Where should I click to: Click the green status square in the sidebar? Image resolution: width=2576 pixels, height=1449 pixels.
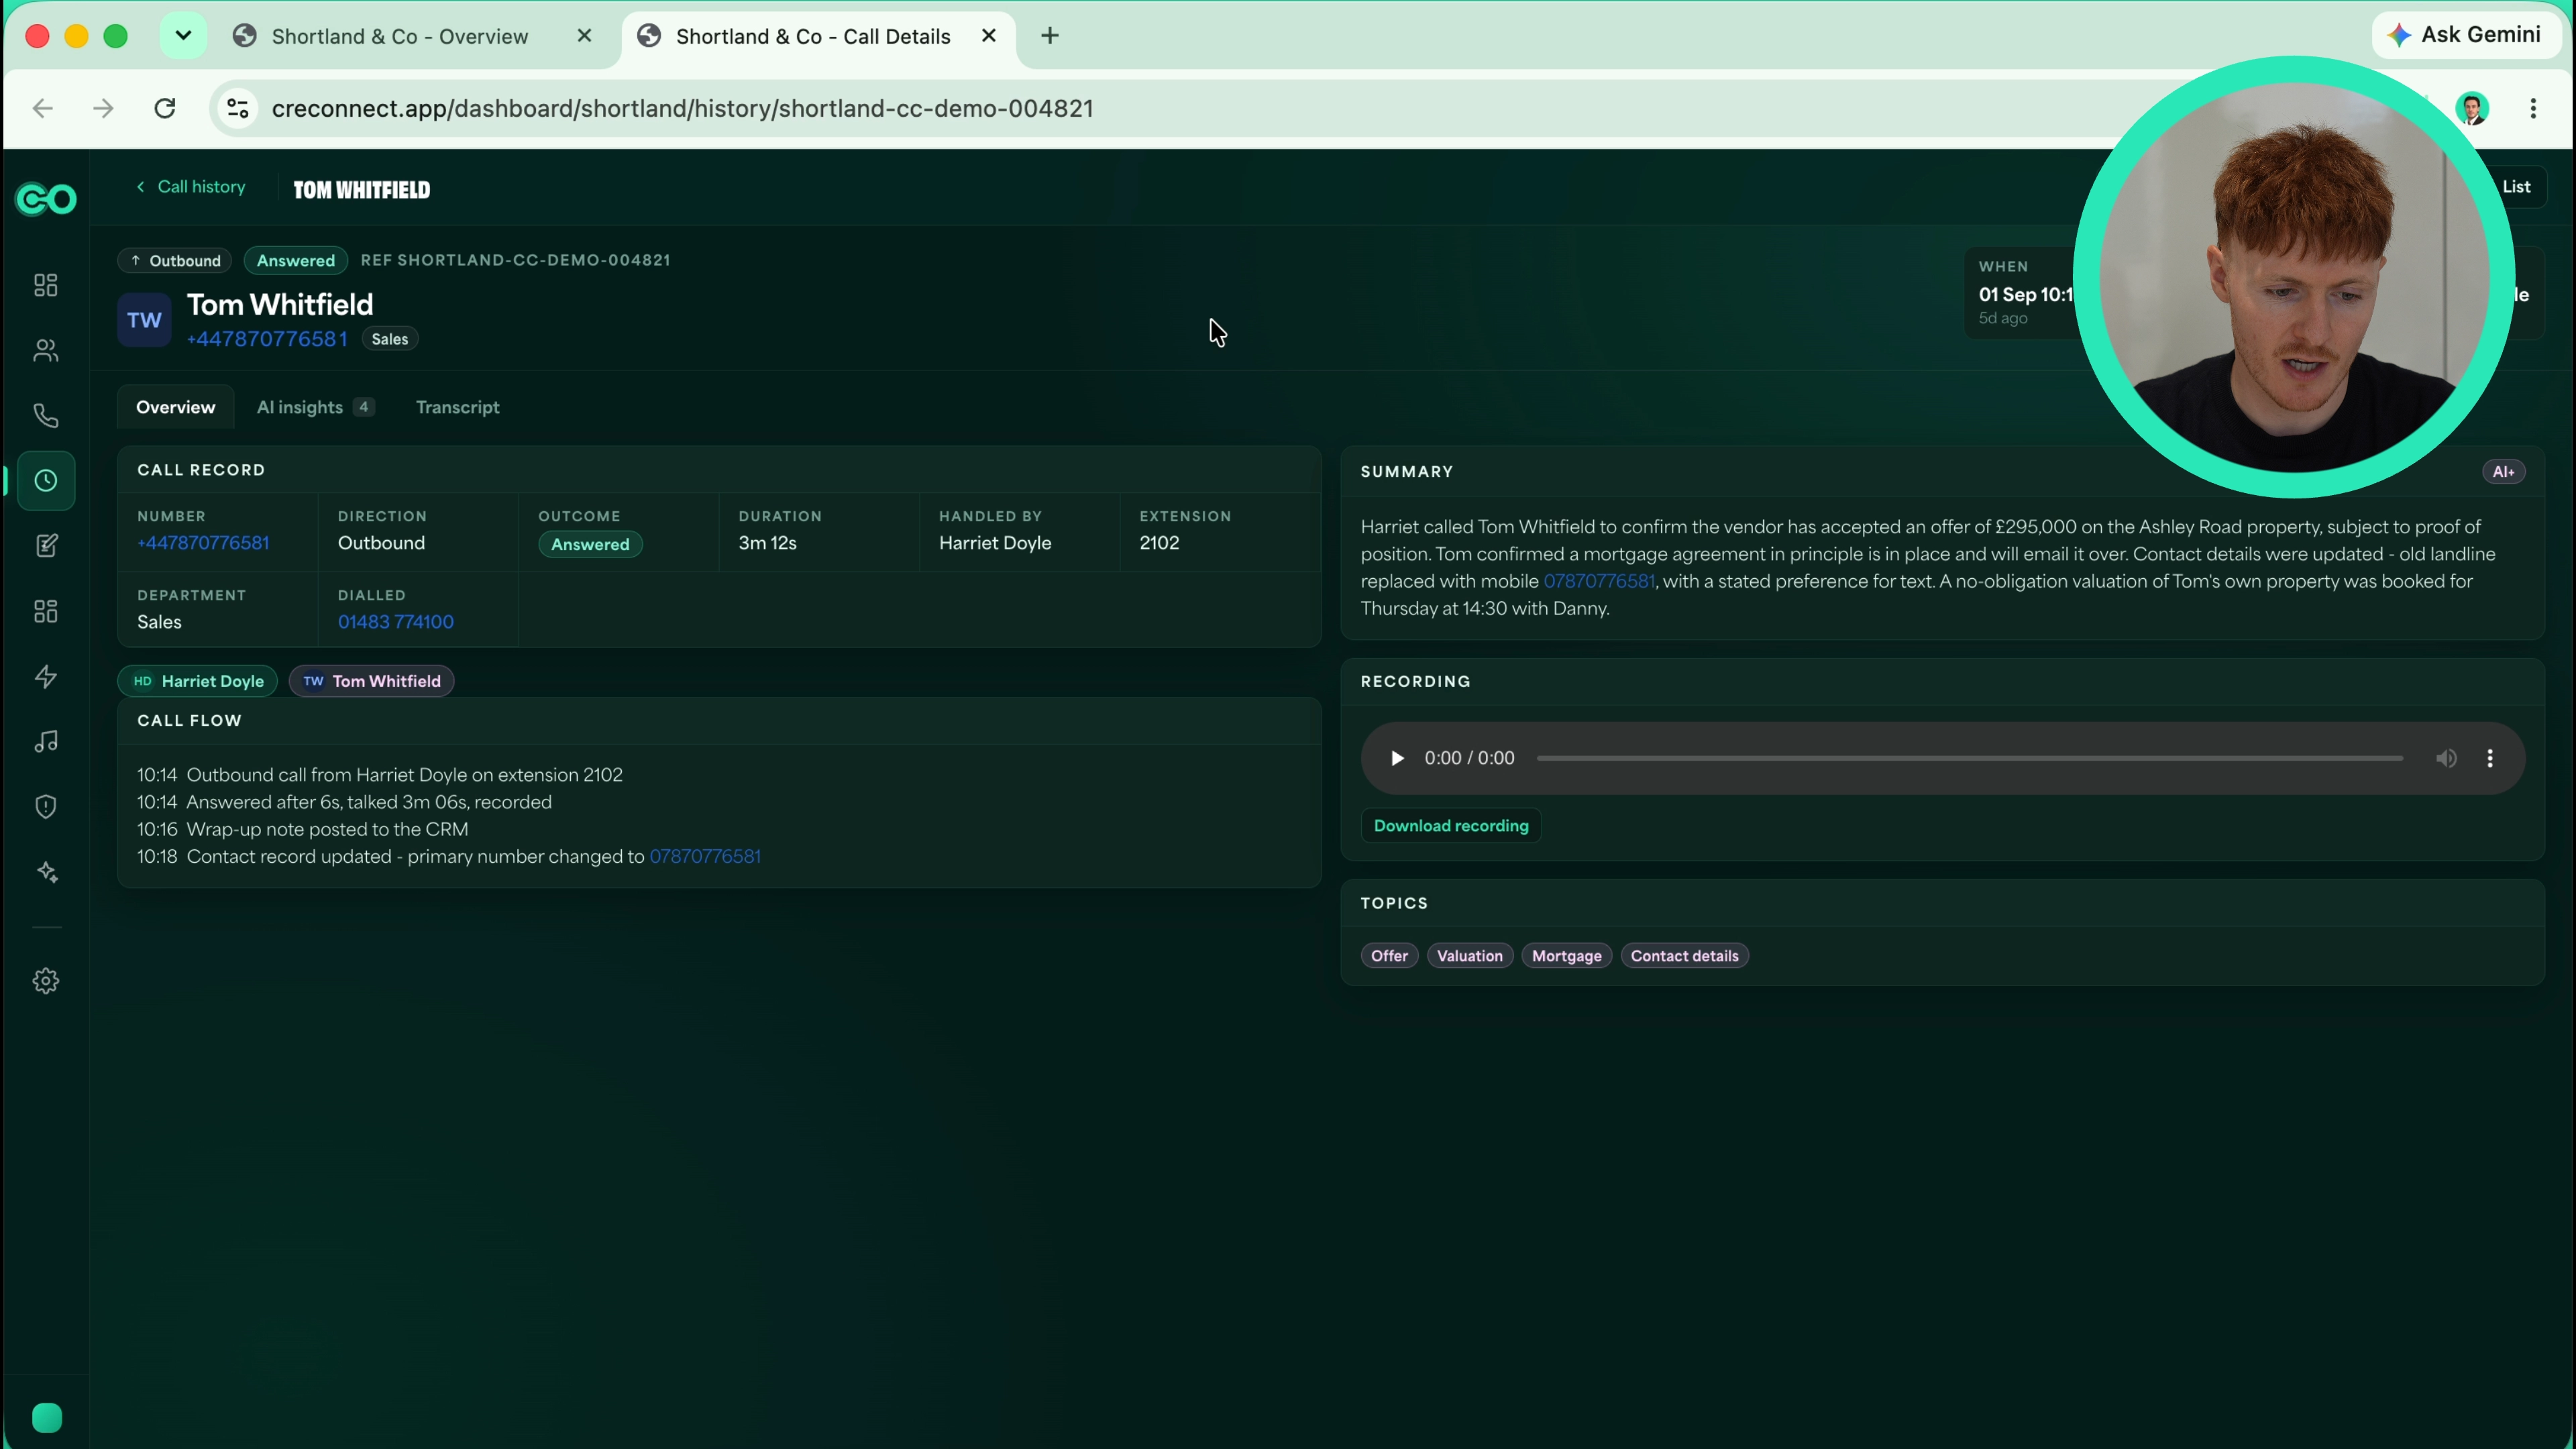pyautogui.click(x=46, y=1418)
